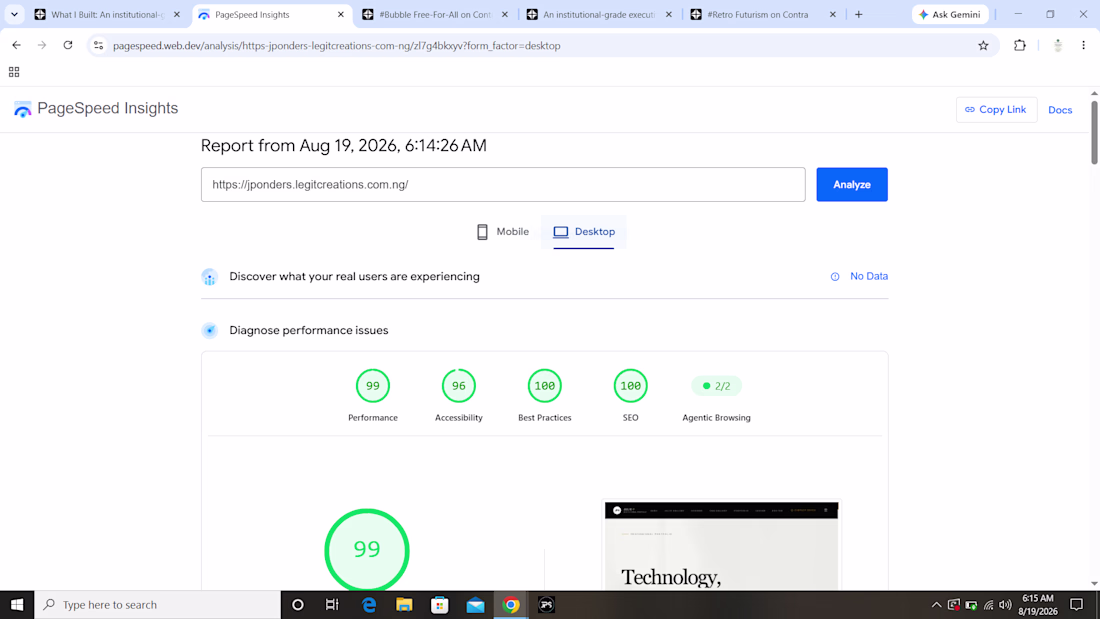Open the tab search dropdown arrow
1100x619 pixels.
(x=14, y=14)
